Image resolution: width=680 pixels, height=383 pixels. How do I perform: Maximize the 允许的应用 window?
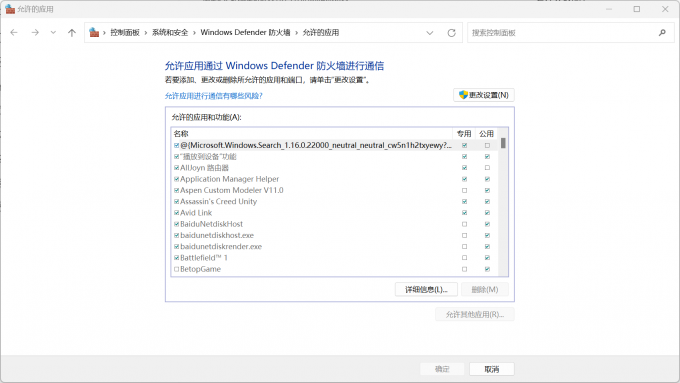[637, 9]
